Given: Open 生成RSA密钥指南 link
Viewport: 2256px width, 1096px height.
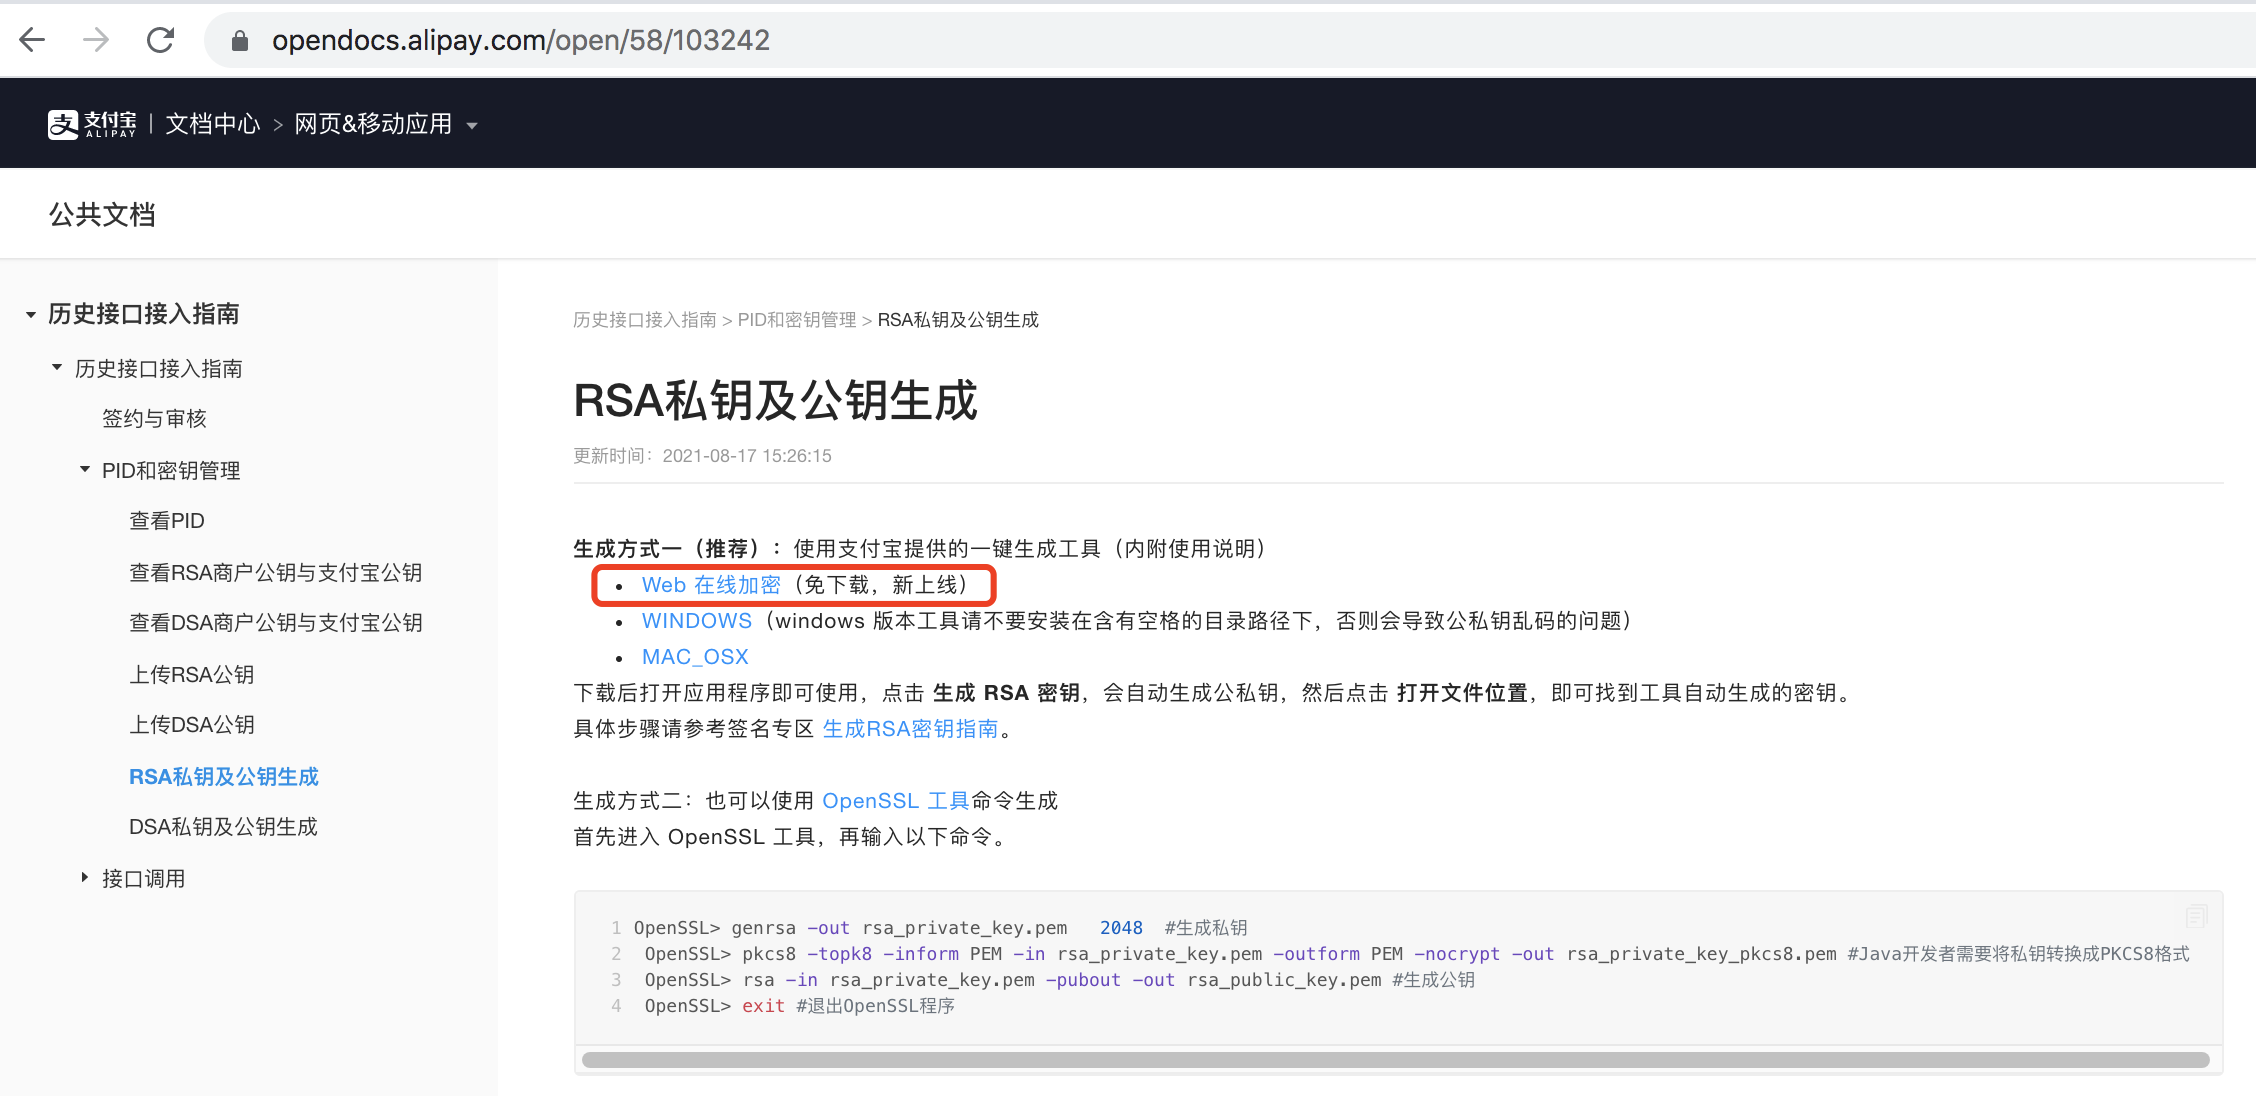Looking at the screenshot, I should [910, 729].
